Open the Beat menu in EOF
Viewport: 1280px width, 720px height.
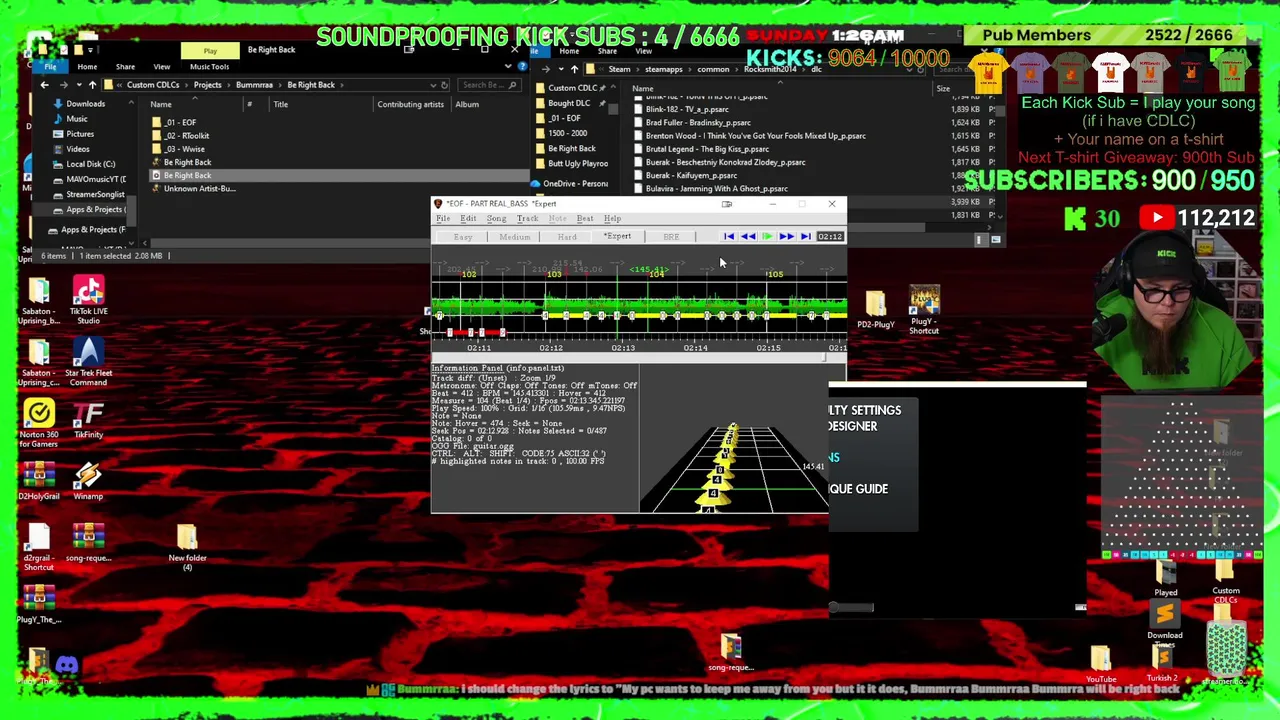[x=585, y=218]
